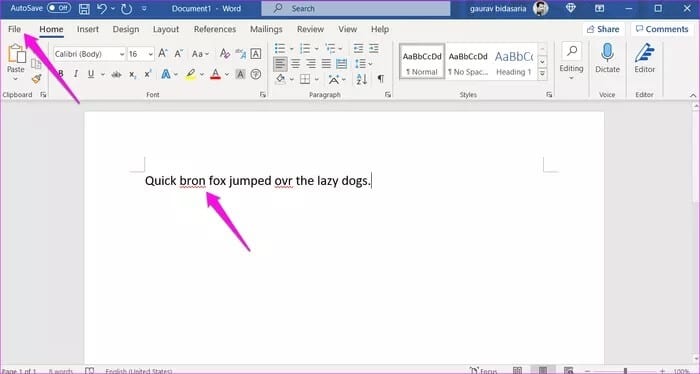Expand the Styles gallery More arrow
Screen dimensions: 700x374
pyautogui.click(x=542, y=74)
